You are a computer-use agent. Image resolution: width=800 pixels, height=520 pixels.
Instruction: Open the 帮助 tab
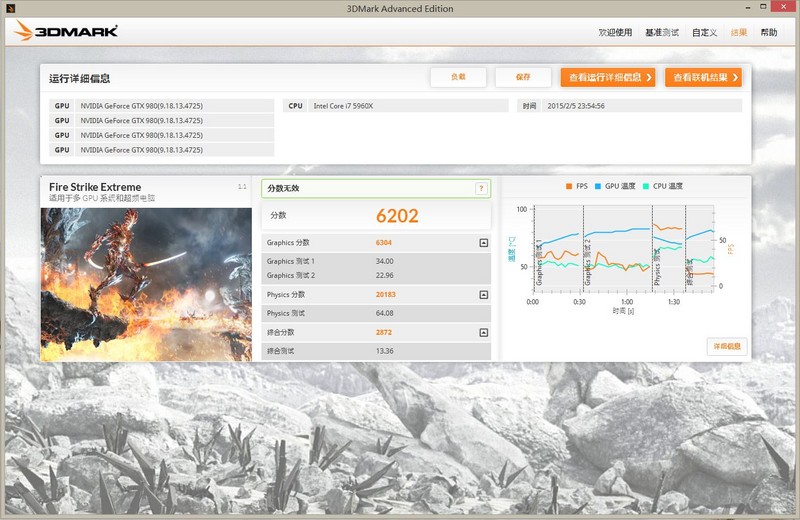tap(769, 33)
